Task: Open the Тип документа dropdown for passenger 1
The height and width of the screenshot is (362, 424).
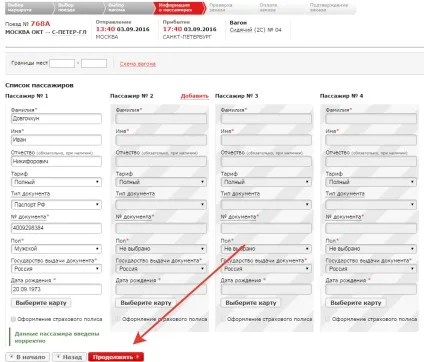Action: (x=56, y=204)
